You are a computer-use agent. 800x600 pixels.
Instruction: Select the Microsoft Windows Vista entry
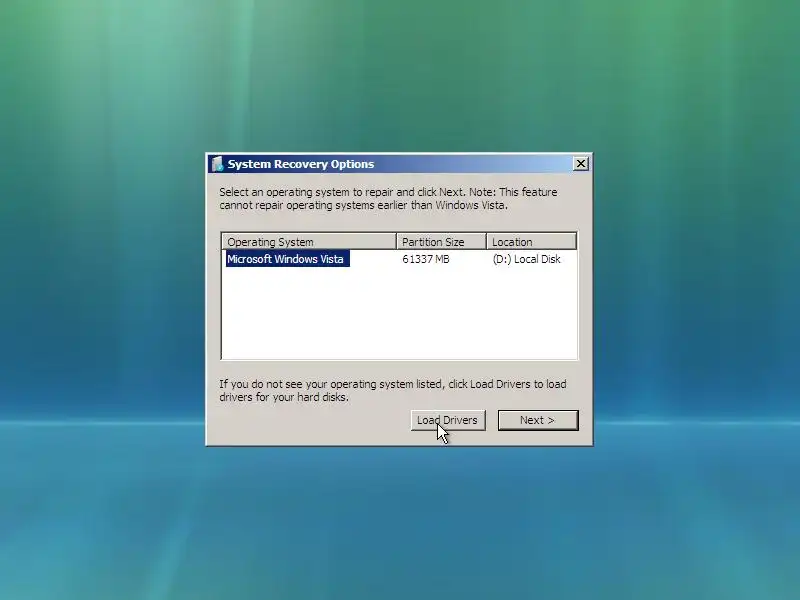point(287,259)
